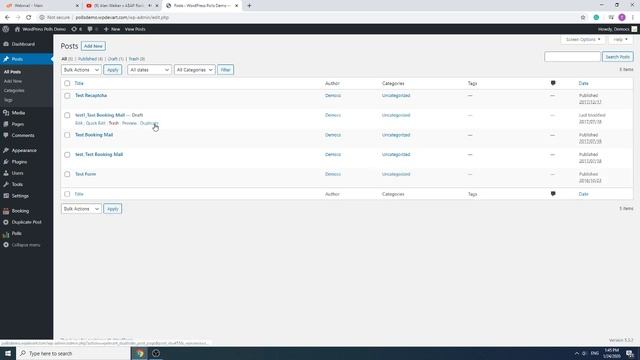
Task: Go back with browser back arrow
Action: coord(7,18)
